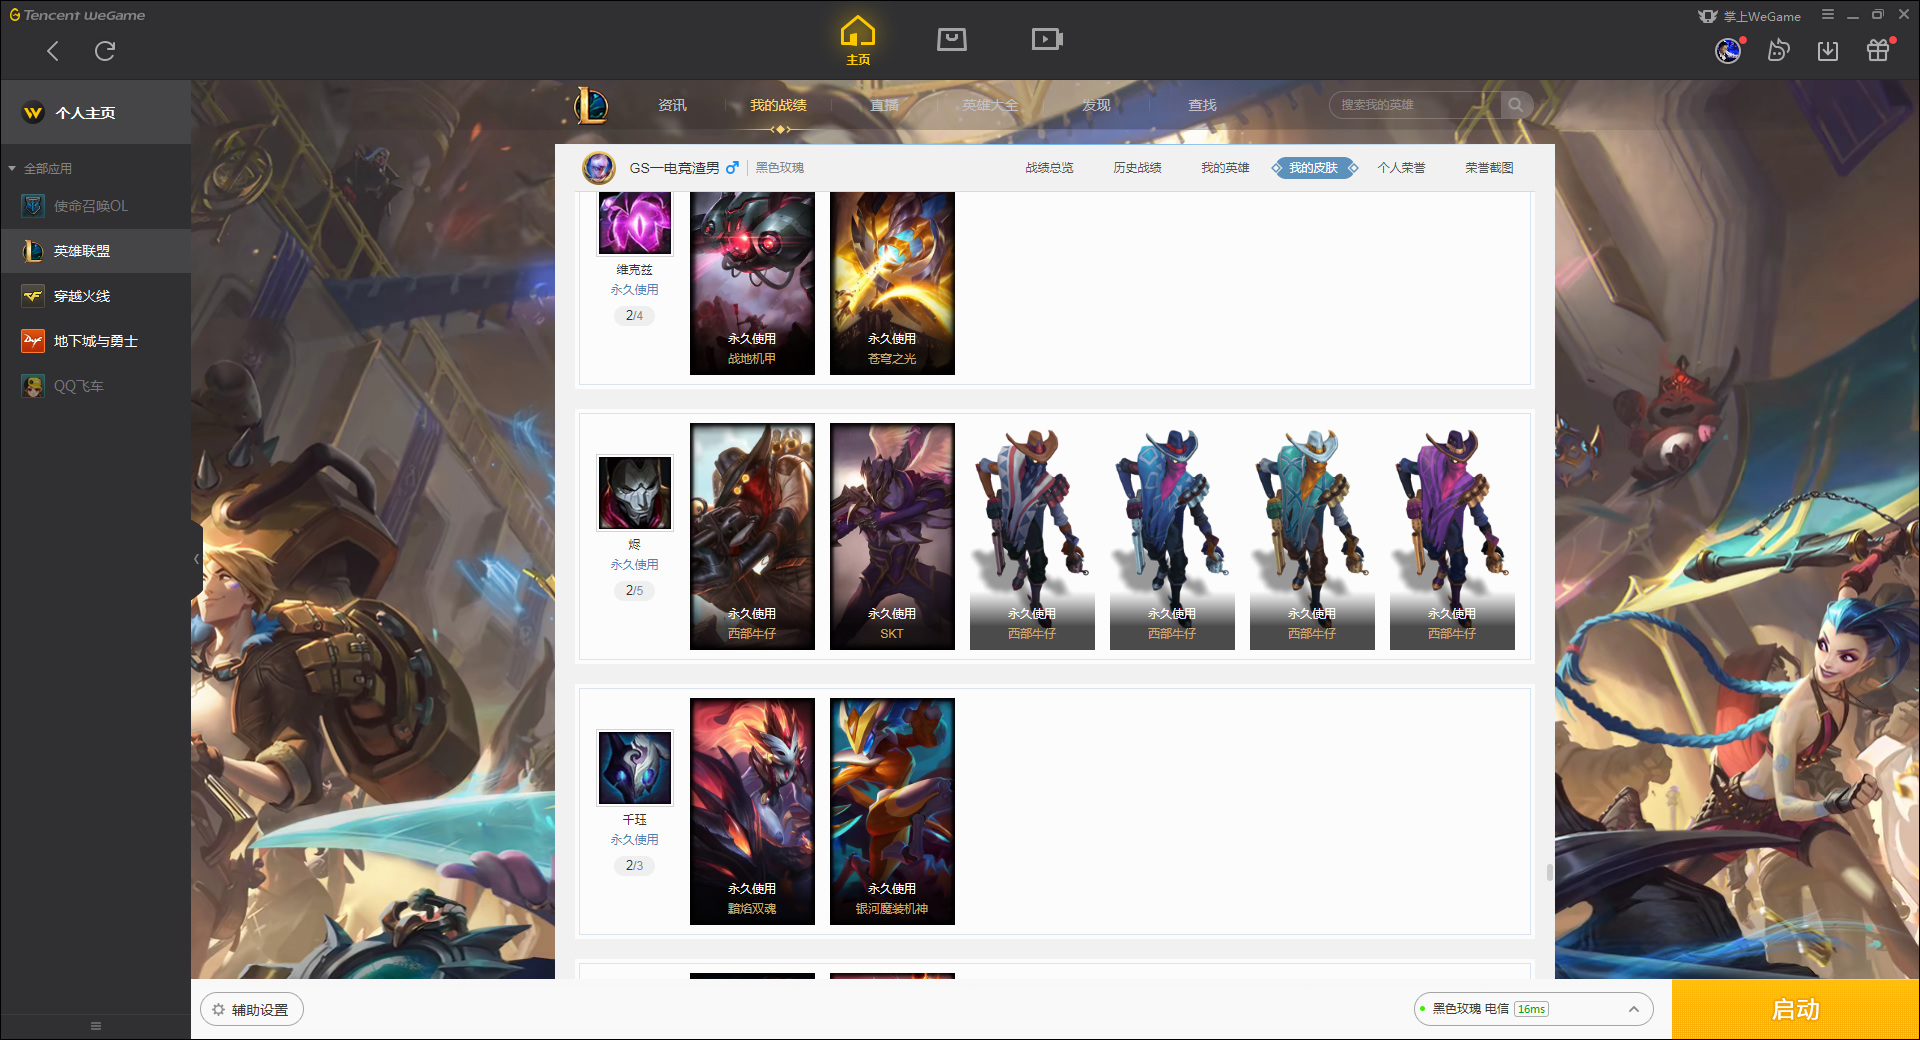Open the gift box icon
The image size is (1920, 1040).
1878,50
